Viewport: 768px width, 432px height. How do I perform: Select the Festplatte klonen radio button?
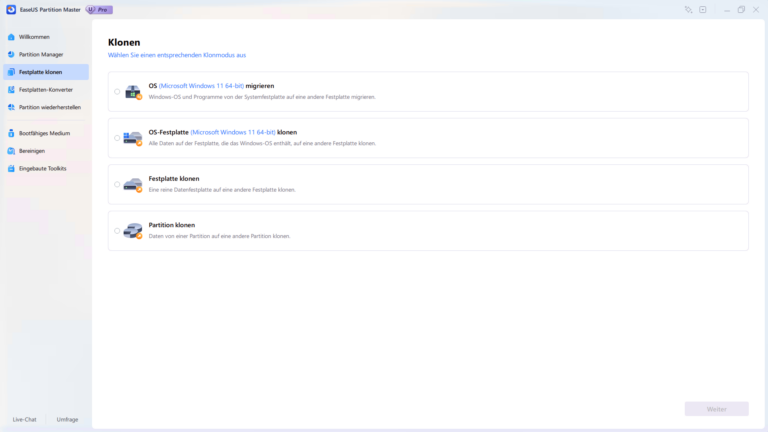117,185
